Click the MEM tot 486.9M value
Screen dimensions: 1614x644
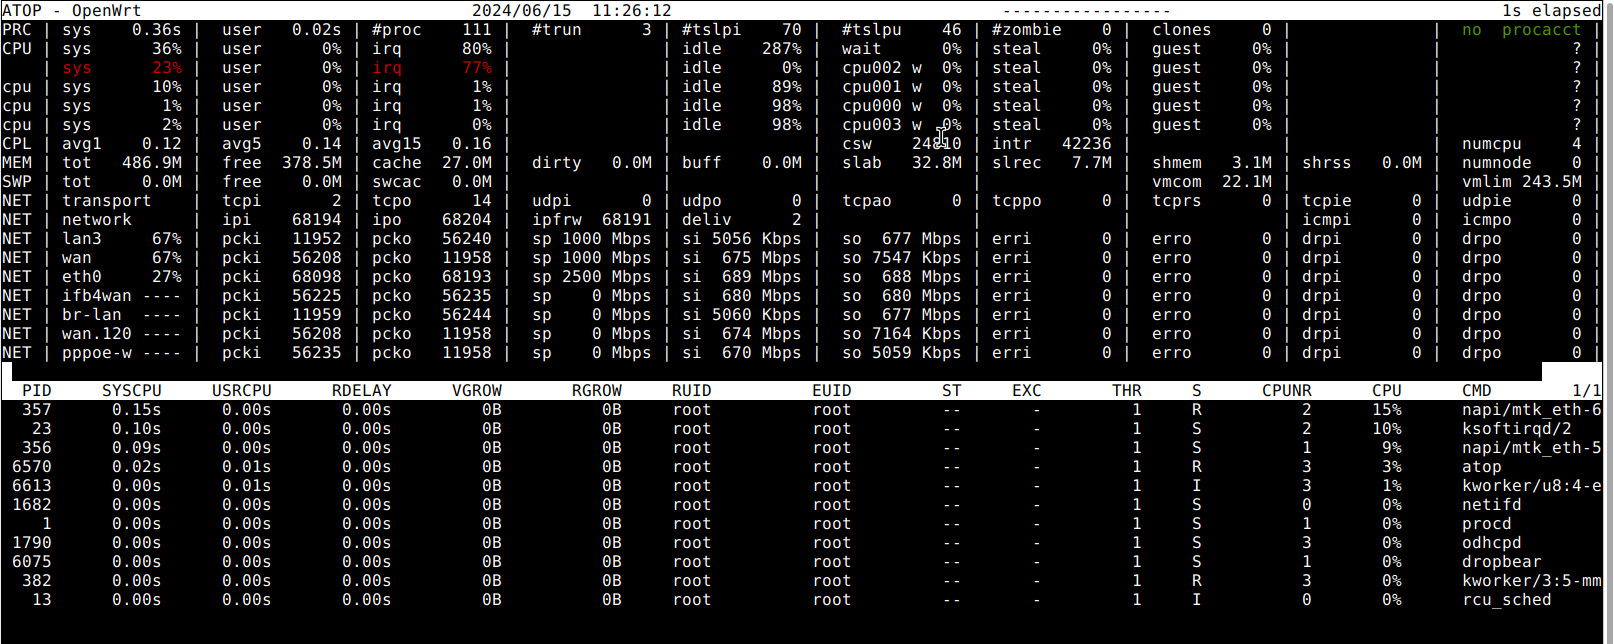tap(122, 163)
